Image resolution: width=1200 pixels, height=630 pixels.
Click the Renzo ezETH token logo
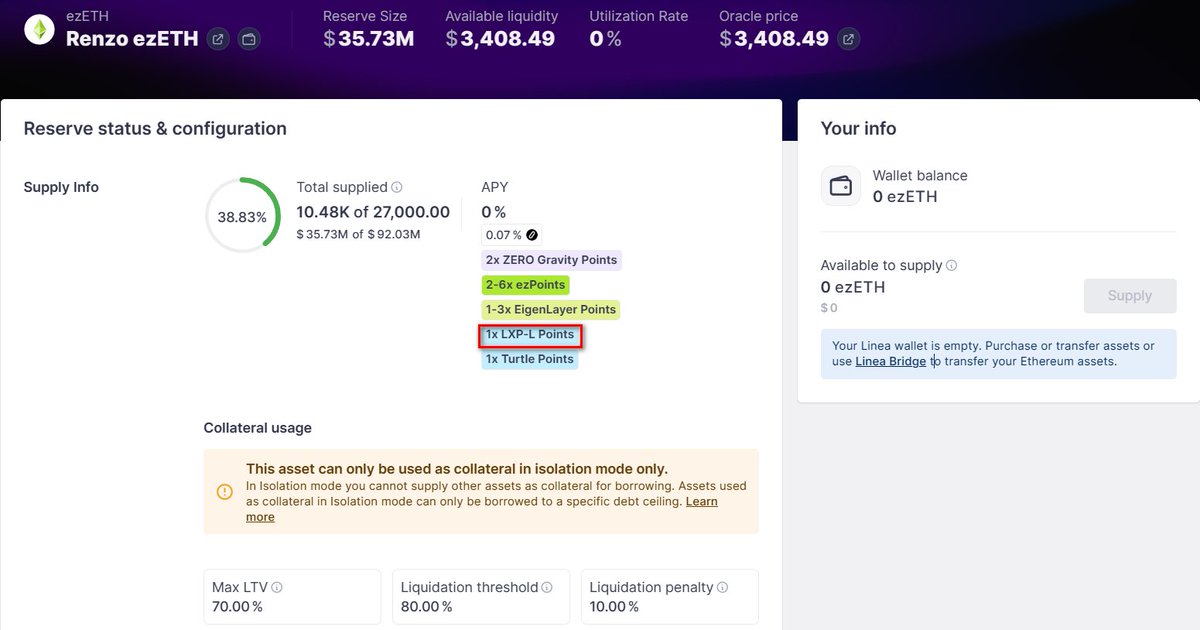coord(40,31)
